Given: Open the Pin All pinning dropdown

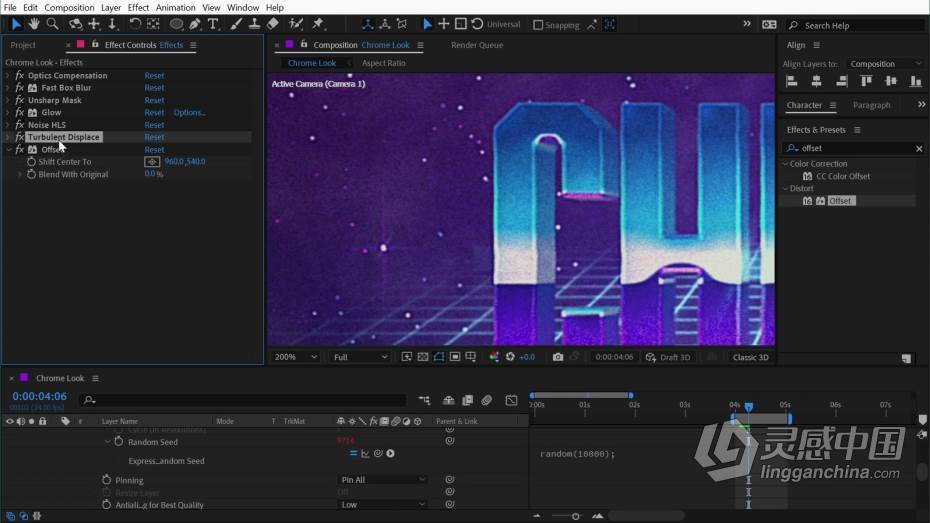Looking at the screenshot, I should coord(383,480).
